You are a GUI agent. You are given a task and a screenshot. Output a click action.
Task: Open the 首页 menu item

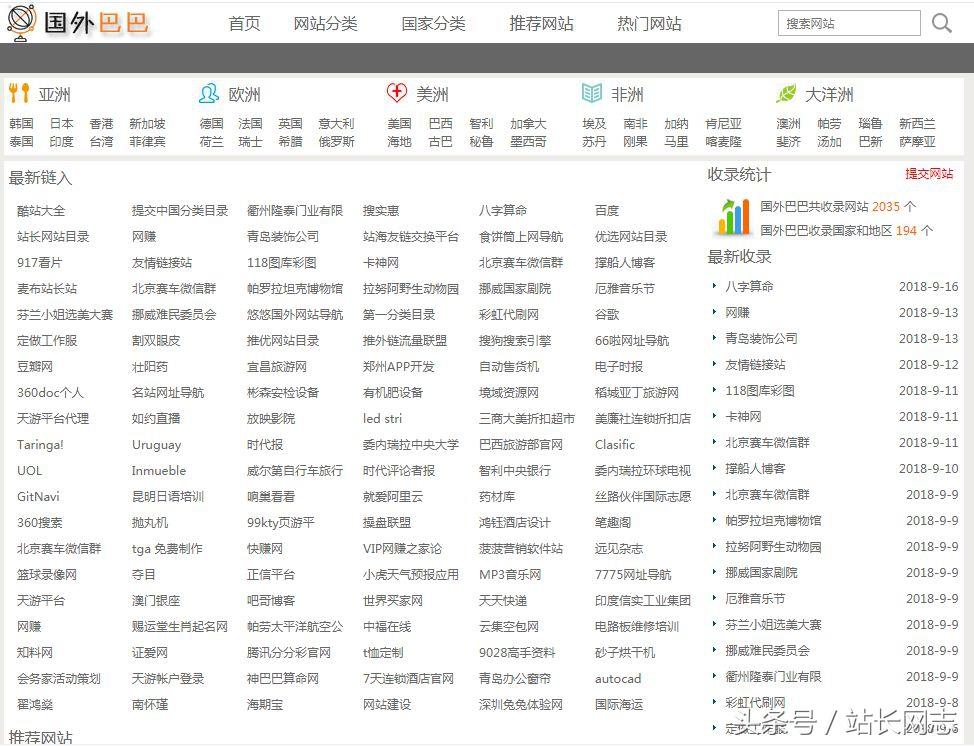tap(244, 24)
